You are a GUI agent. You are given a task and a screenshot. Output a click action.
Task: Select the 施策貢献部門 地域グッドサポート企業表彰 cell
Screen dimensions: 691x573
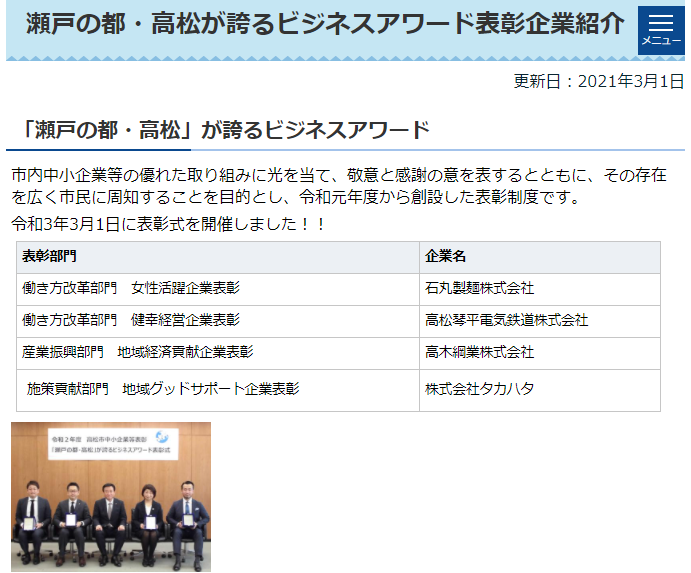(218, 391)
